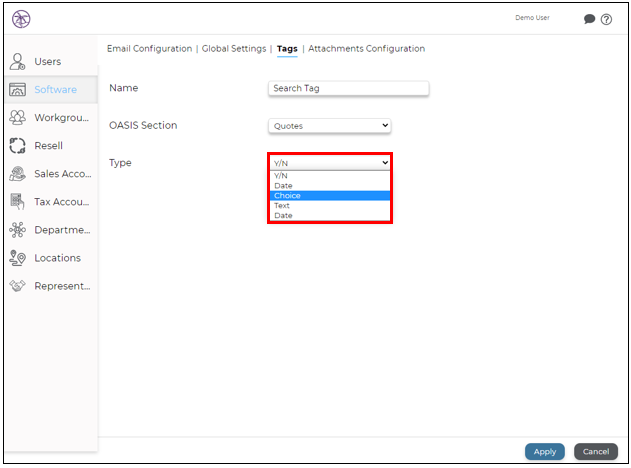Open the OASIS Section dropdown showing Quotes

[330, 126]
